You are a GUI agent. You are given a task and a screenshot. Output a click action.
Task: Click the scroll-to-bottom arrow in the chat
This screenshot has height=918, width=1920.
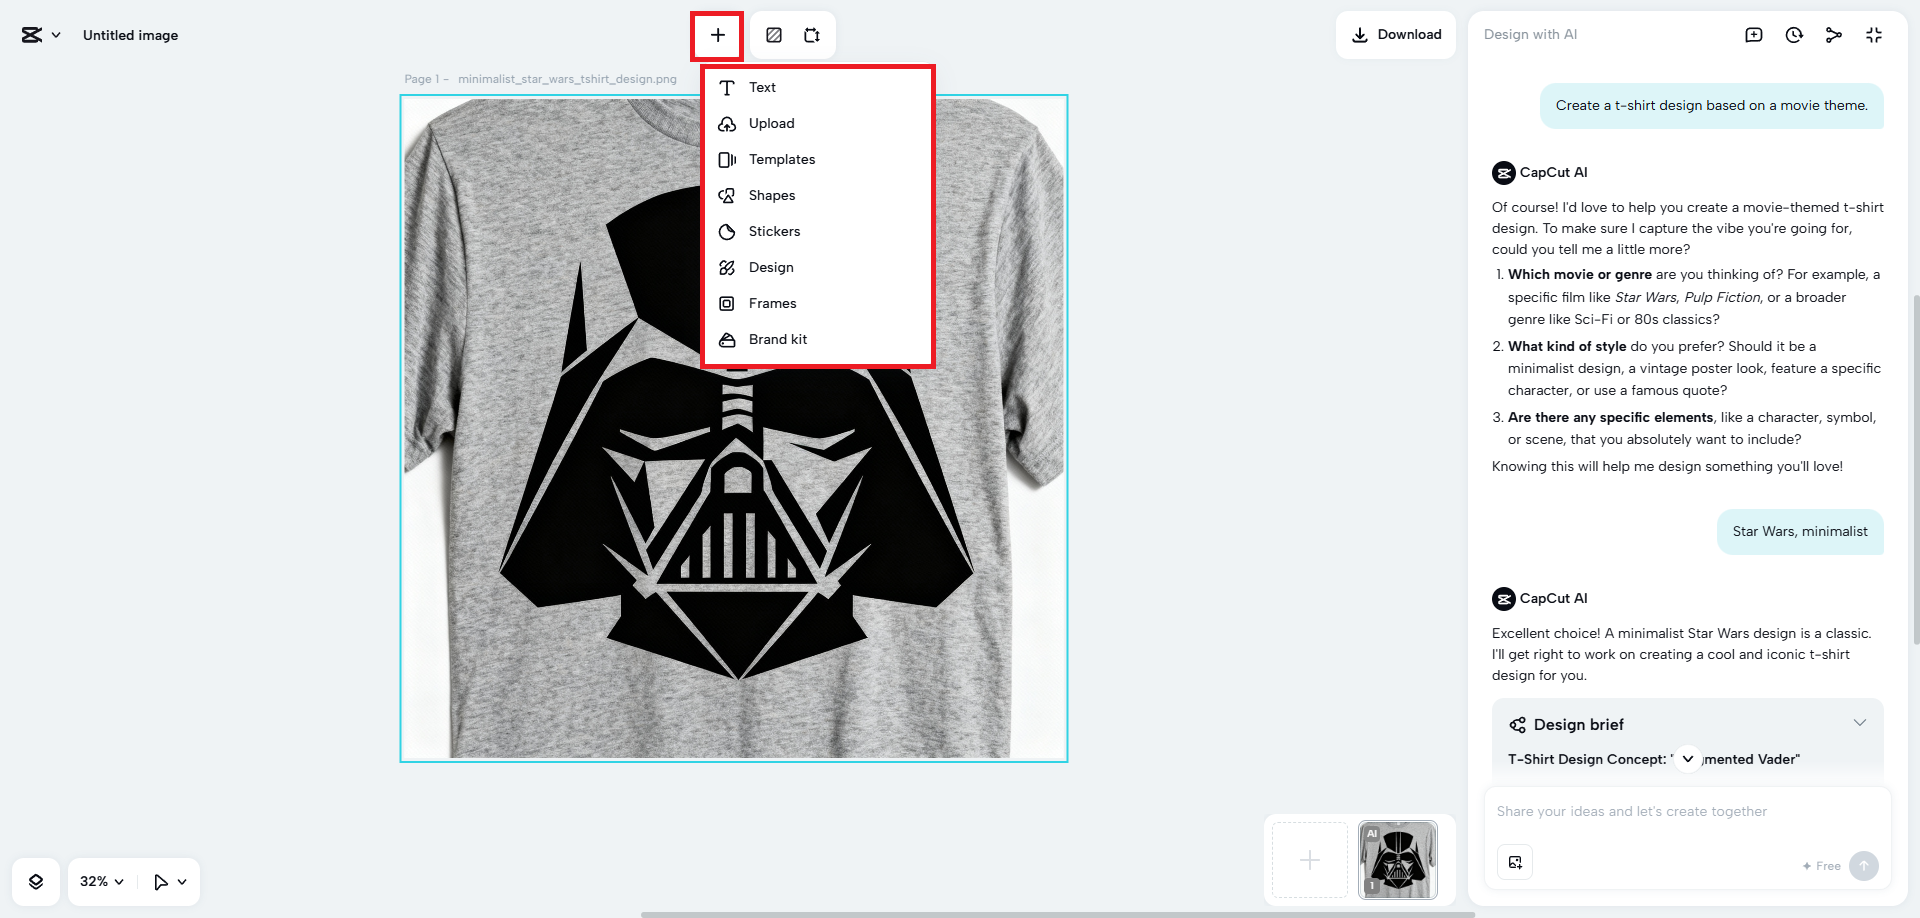click(1688, 759)
